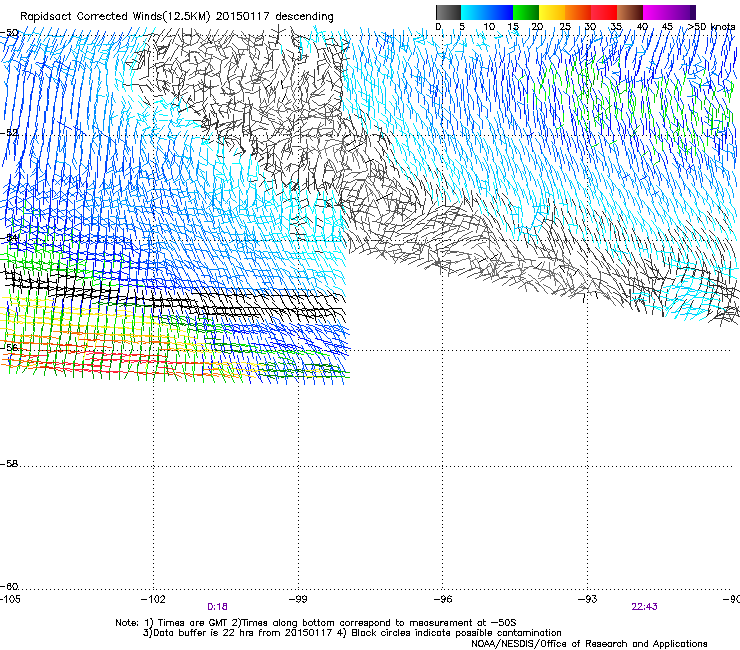Click the blue 10-15 knots legend swatch

pos(500,12)
